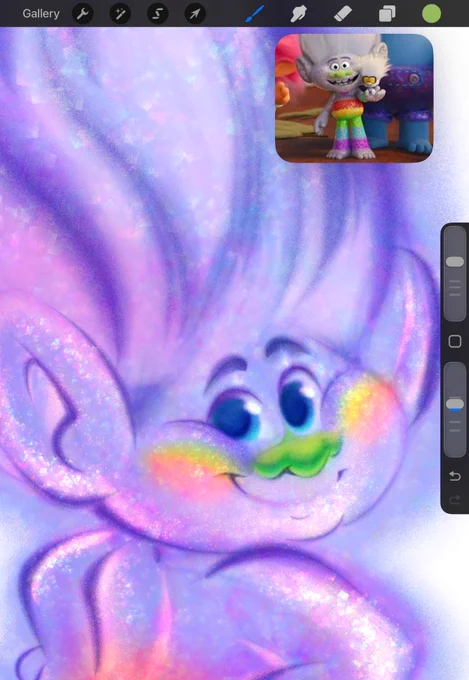Undo the last stroke
This screenshot has width=469, height=680.
[455, 476]
